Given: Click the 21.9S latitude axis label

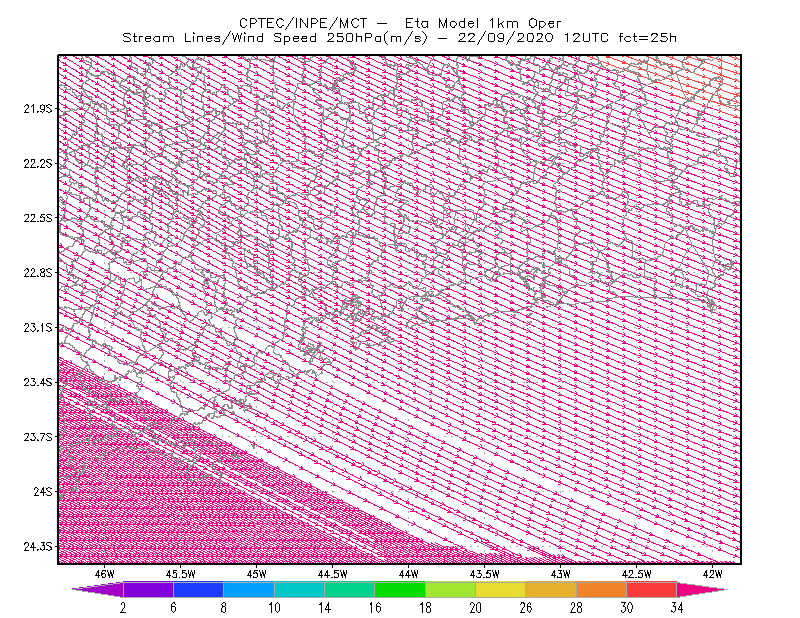Looking at the screenshot, I should [x=38, y=109].
